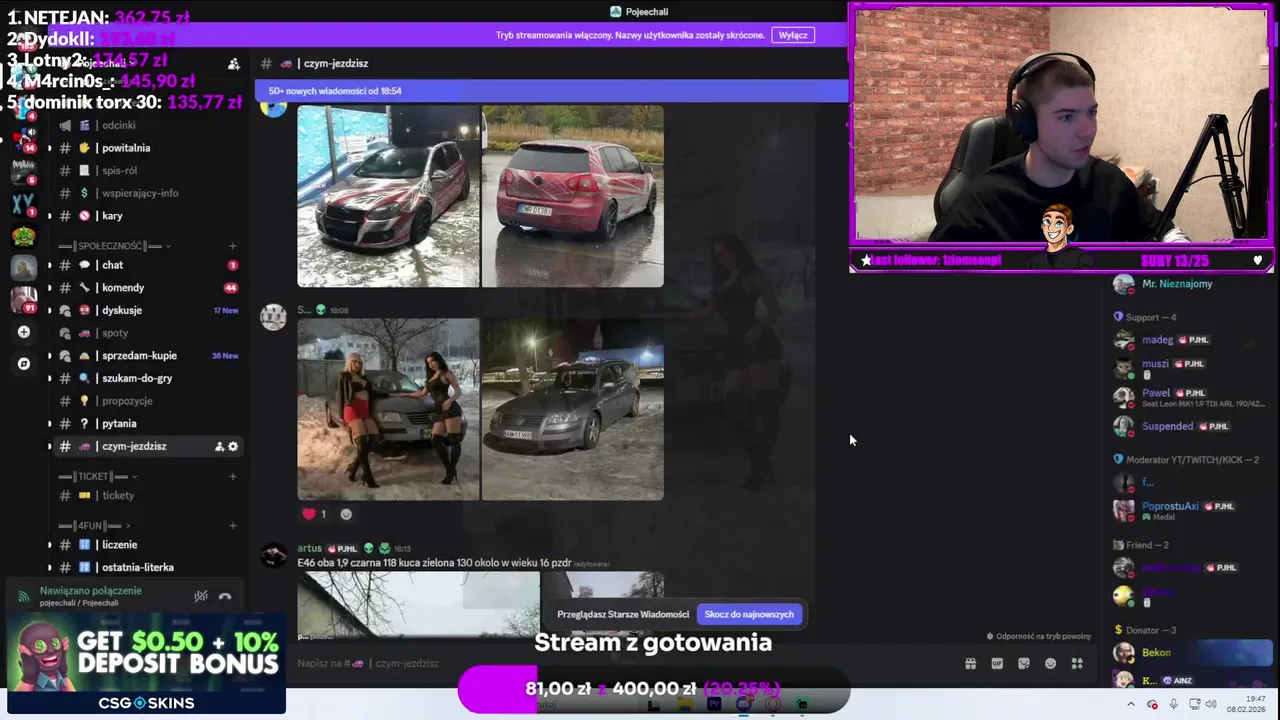Open the sticker picker
This screenshot has width=1280, height=720.
[1024, 663]
